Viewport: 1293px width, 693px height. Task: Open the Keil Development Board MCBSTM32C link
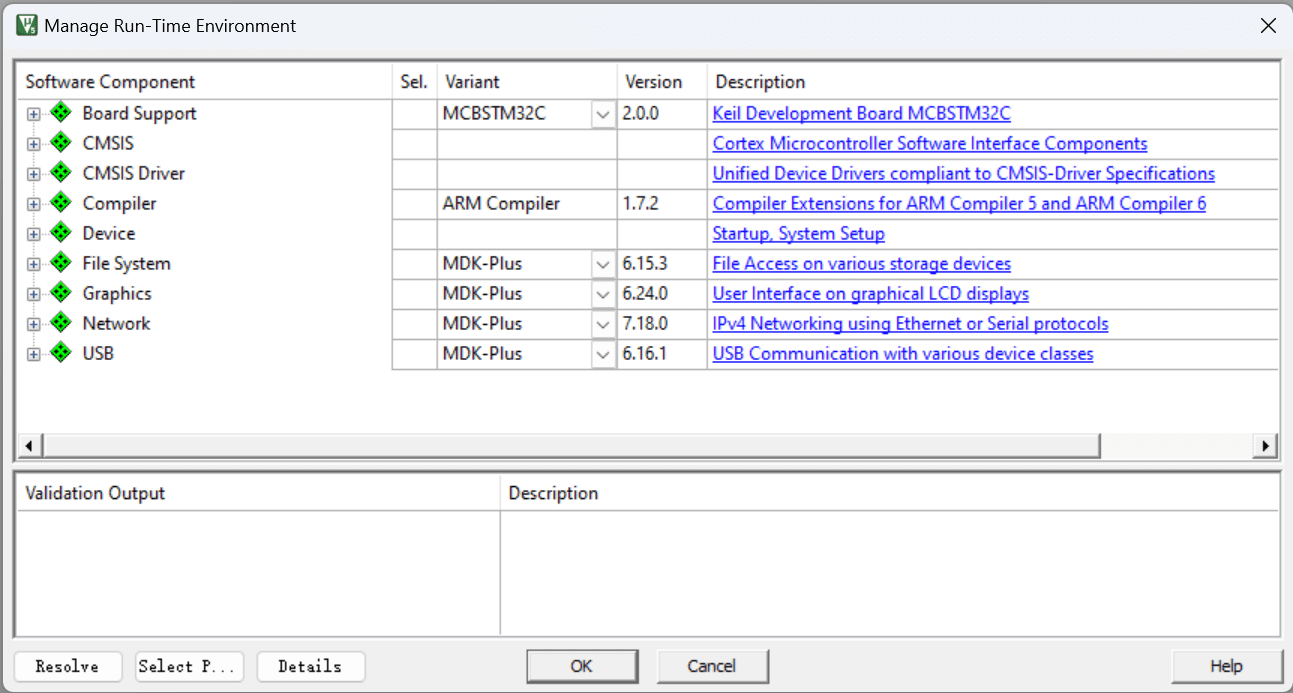click(x=861, y=114)
